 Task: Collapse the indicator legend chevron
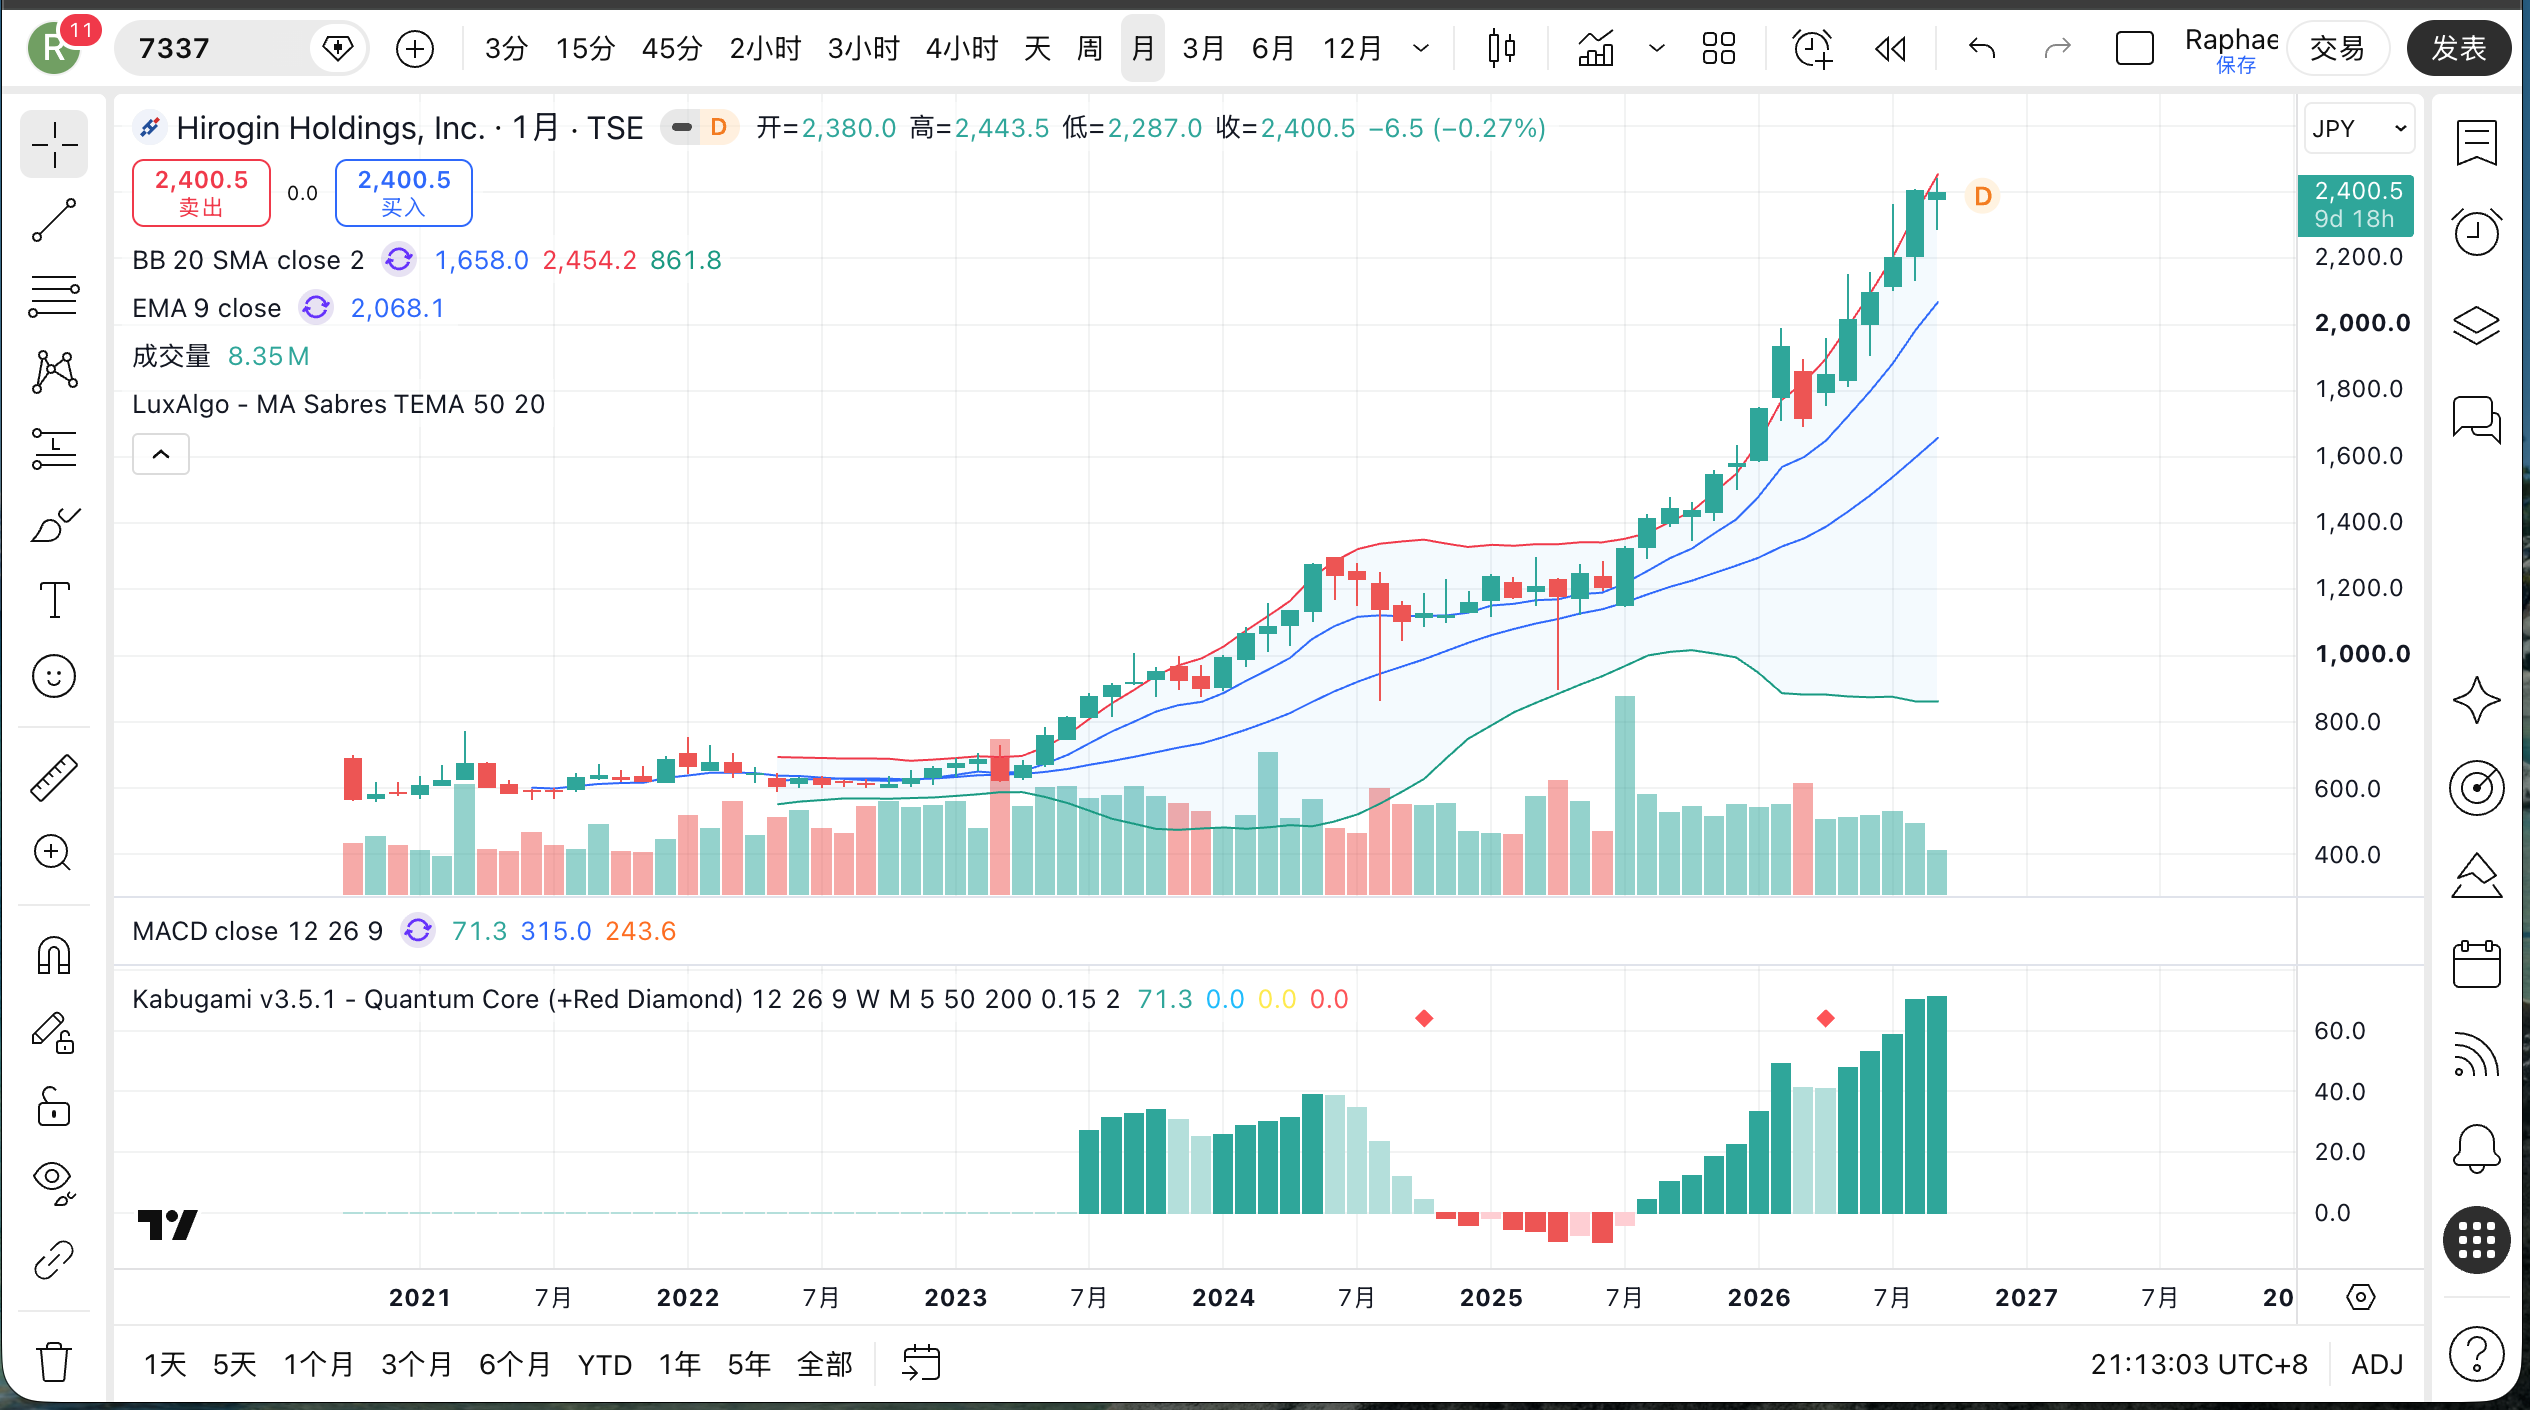coord(161,454)
